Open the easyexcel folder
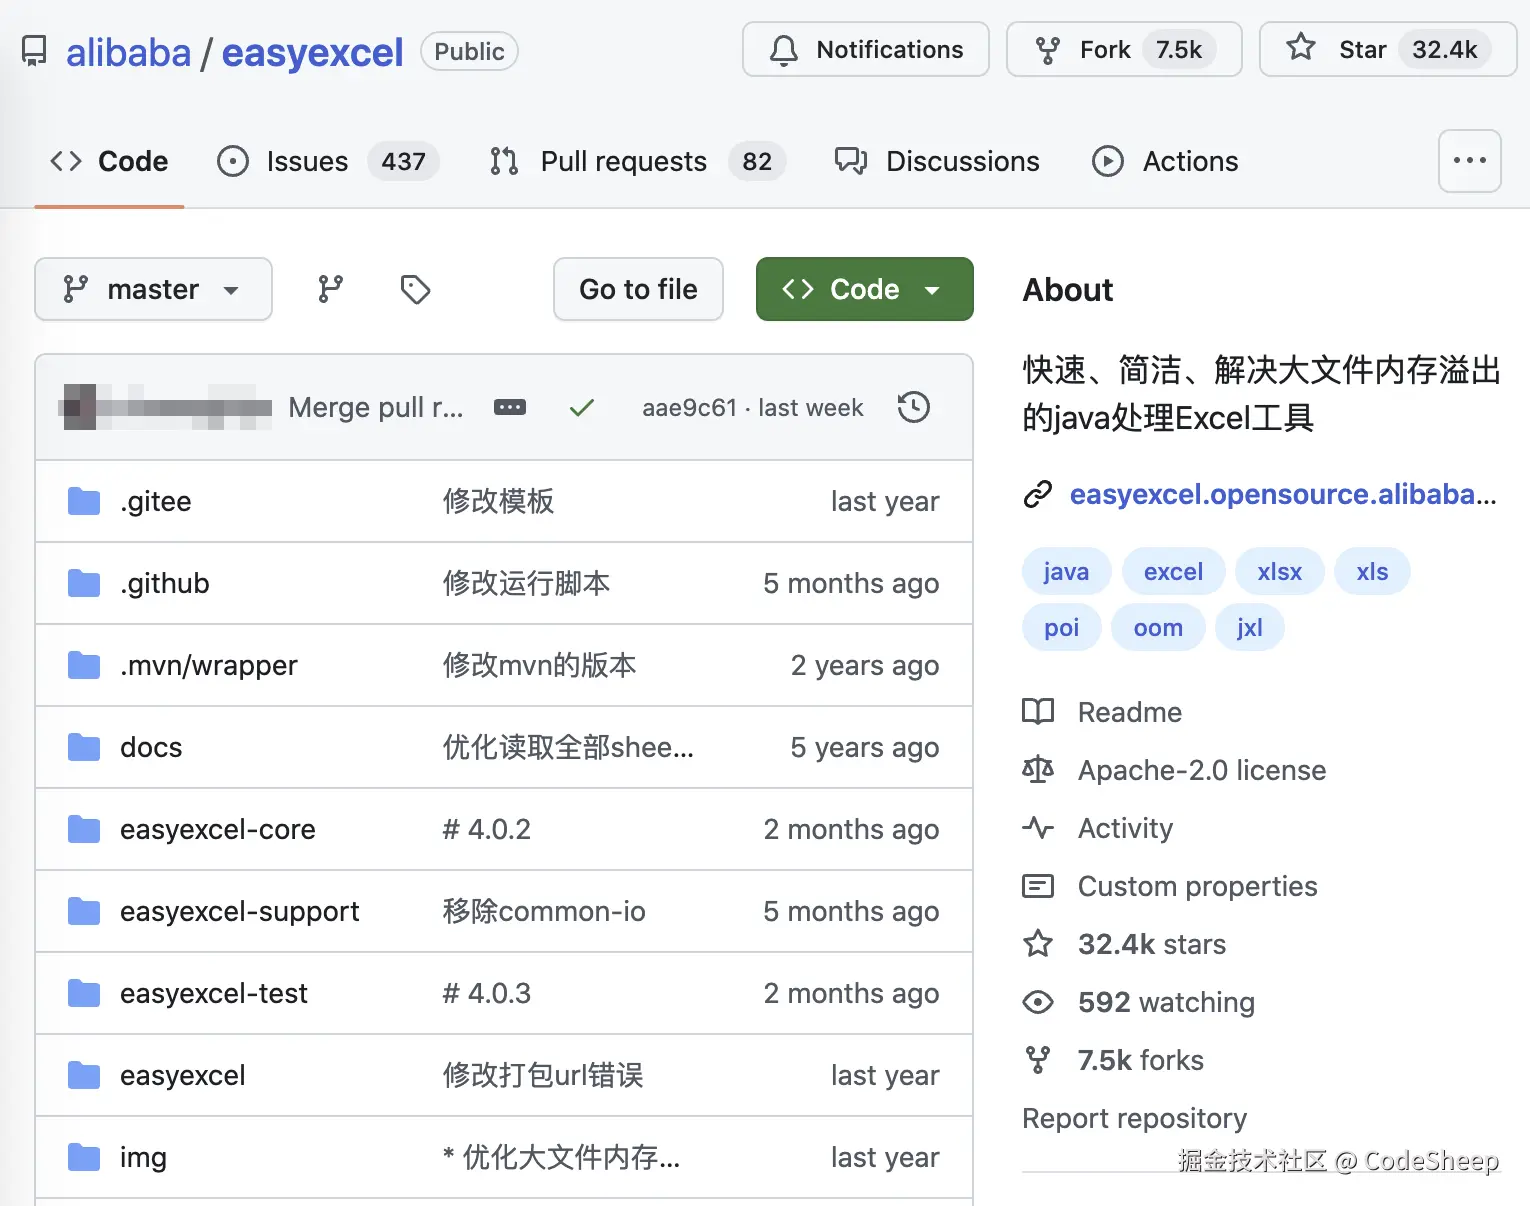1530x1206 pixels. (183, 1075)
